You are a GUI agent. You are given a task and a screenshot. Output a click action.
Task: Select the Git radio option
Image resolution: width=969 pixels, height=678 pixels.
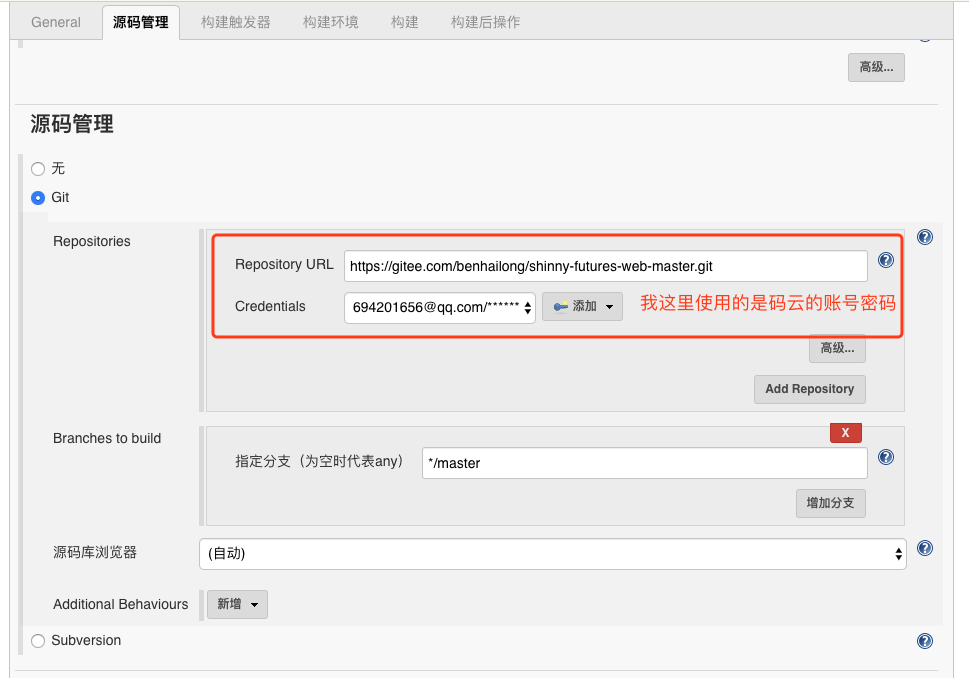(38, 198)
